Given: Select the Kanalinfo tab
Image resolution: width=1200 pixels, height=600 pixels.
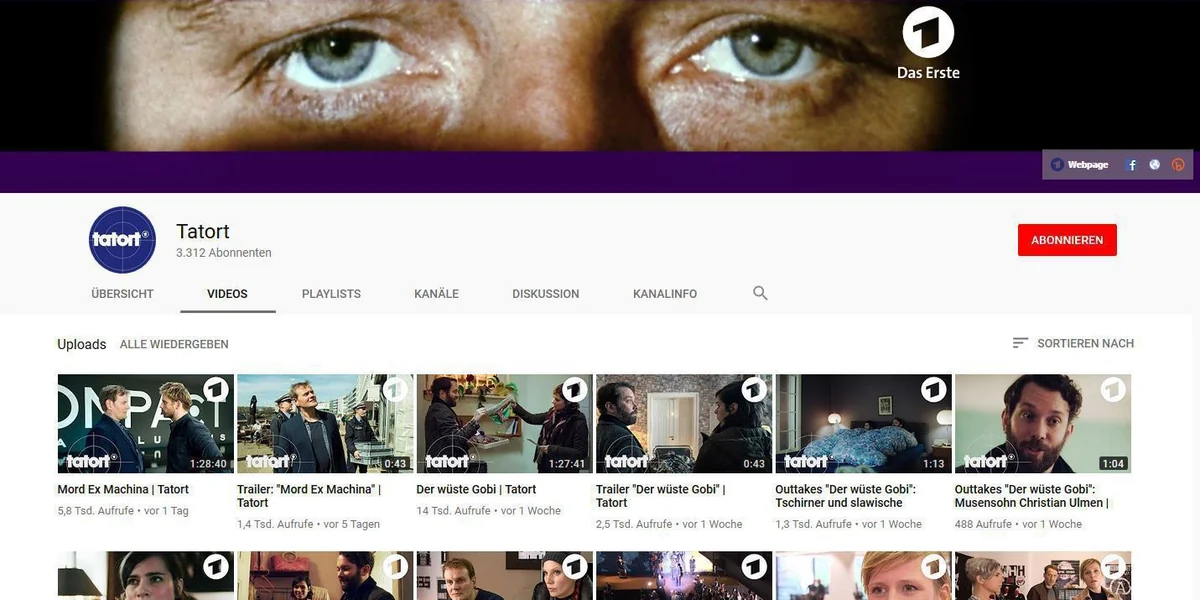Looking at the screenshot, I should pyautogui.click(x=665, y=294).
